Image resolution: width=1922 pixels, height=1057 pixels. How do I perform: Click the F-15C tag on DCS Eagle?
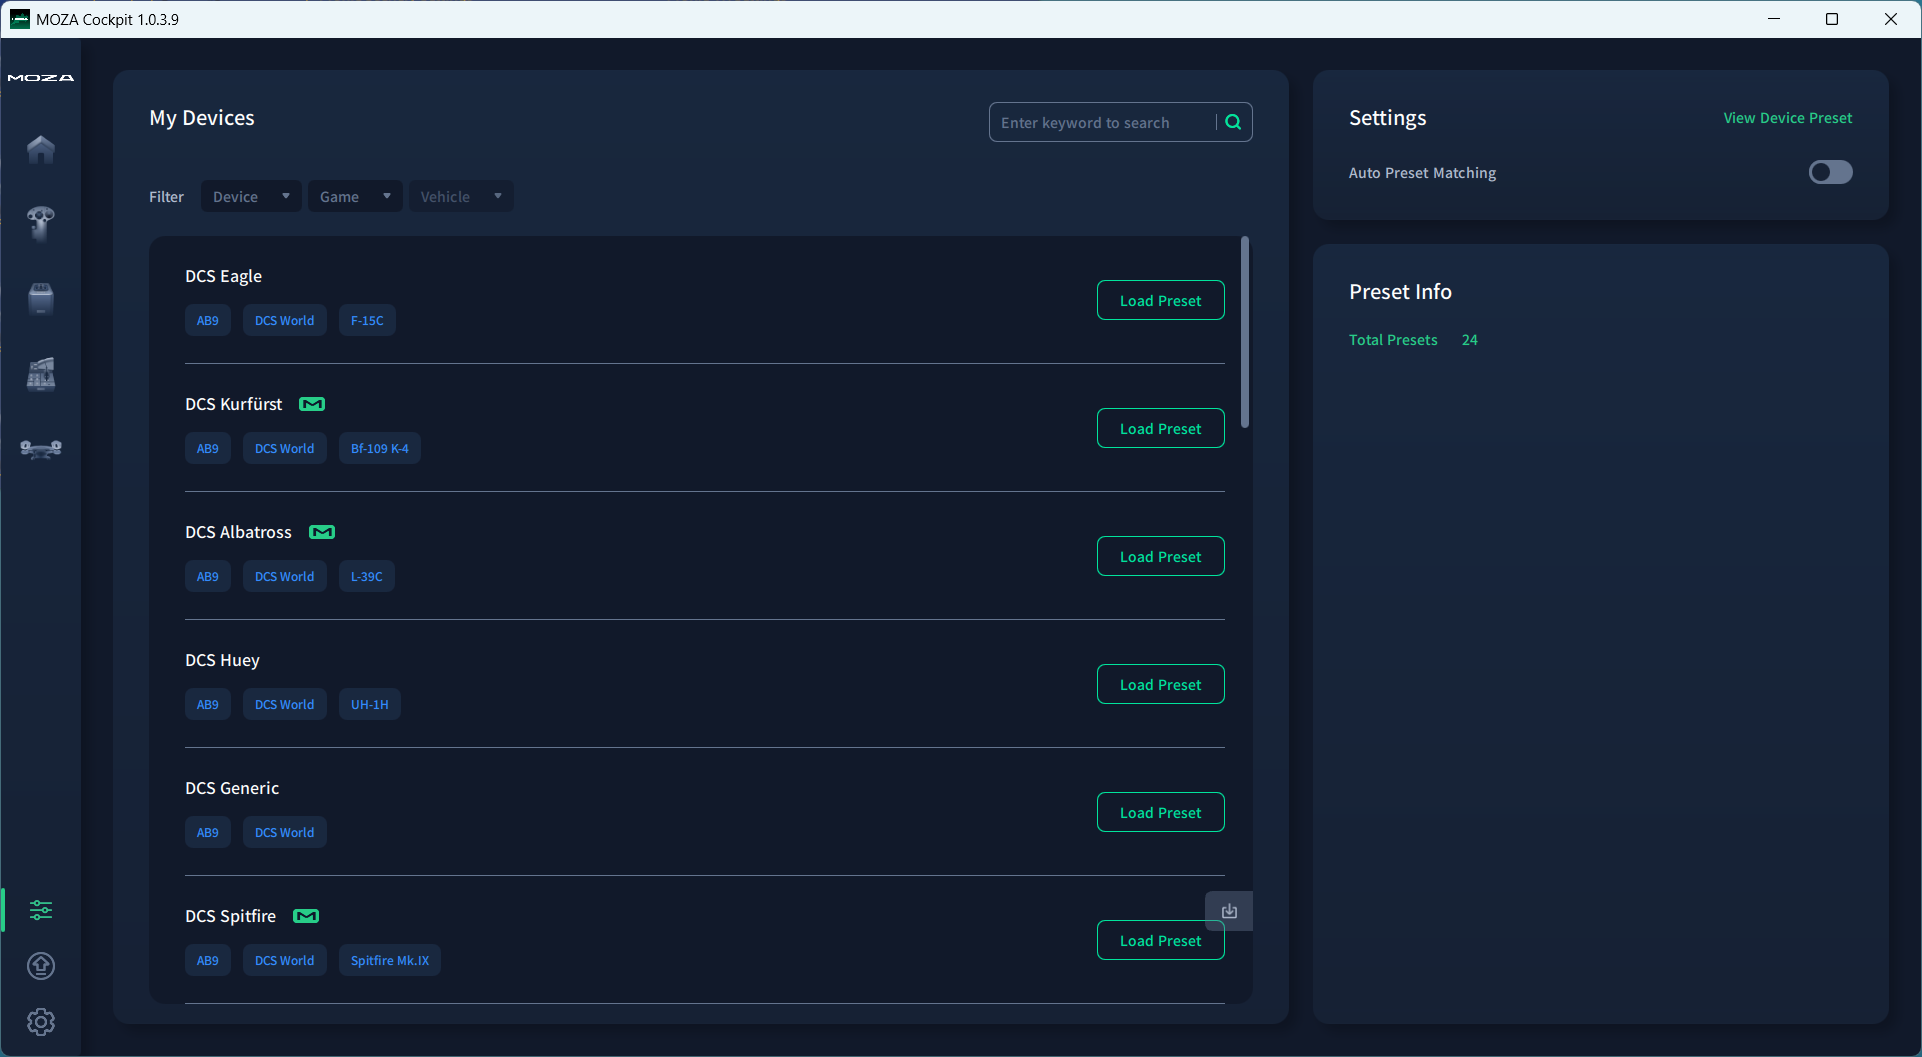click(367, 320)
